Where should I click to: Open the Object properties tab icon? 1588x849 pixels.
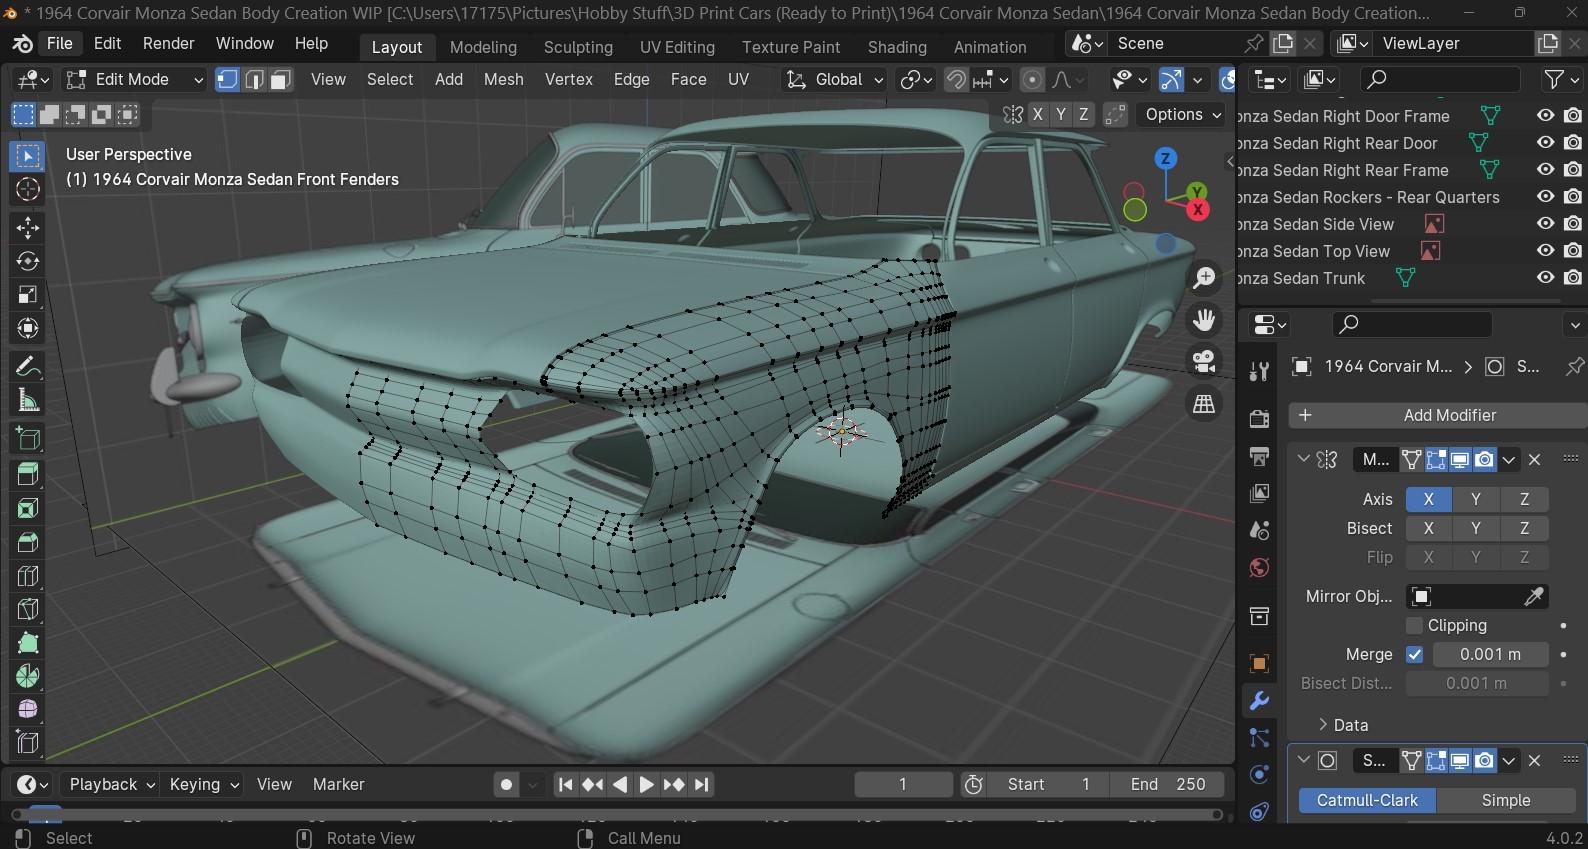1260,663
